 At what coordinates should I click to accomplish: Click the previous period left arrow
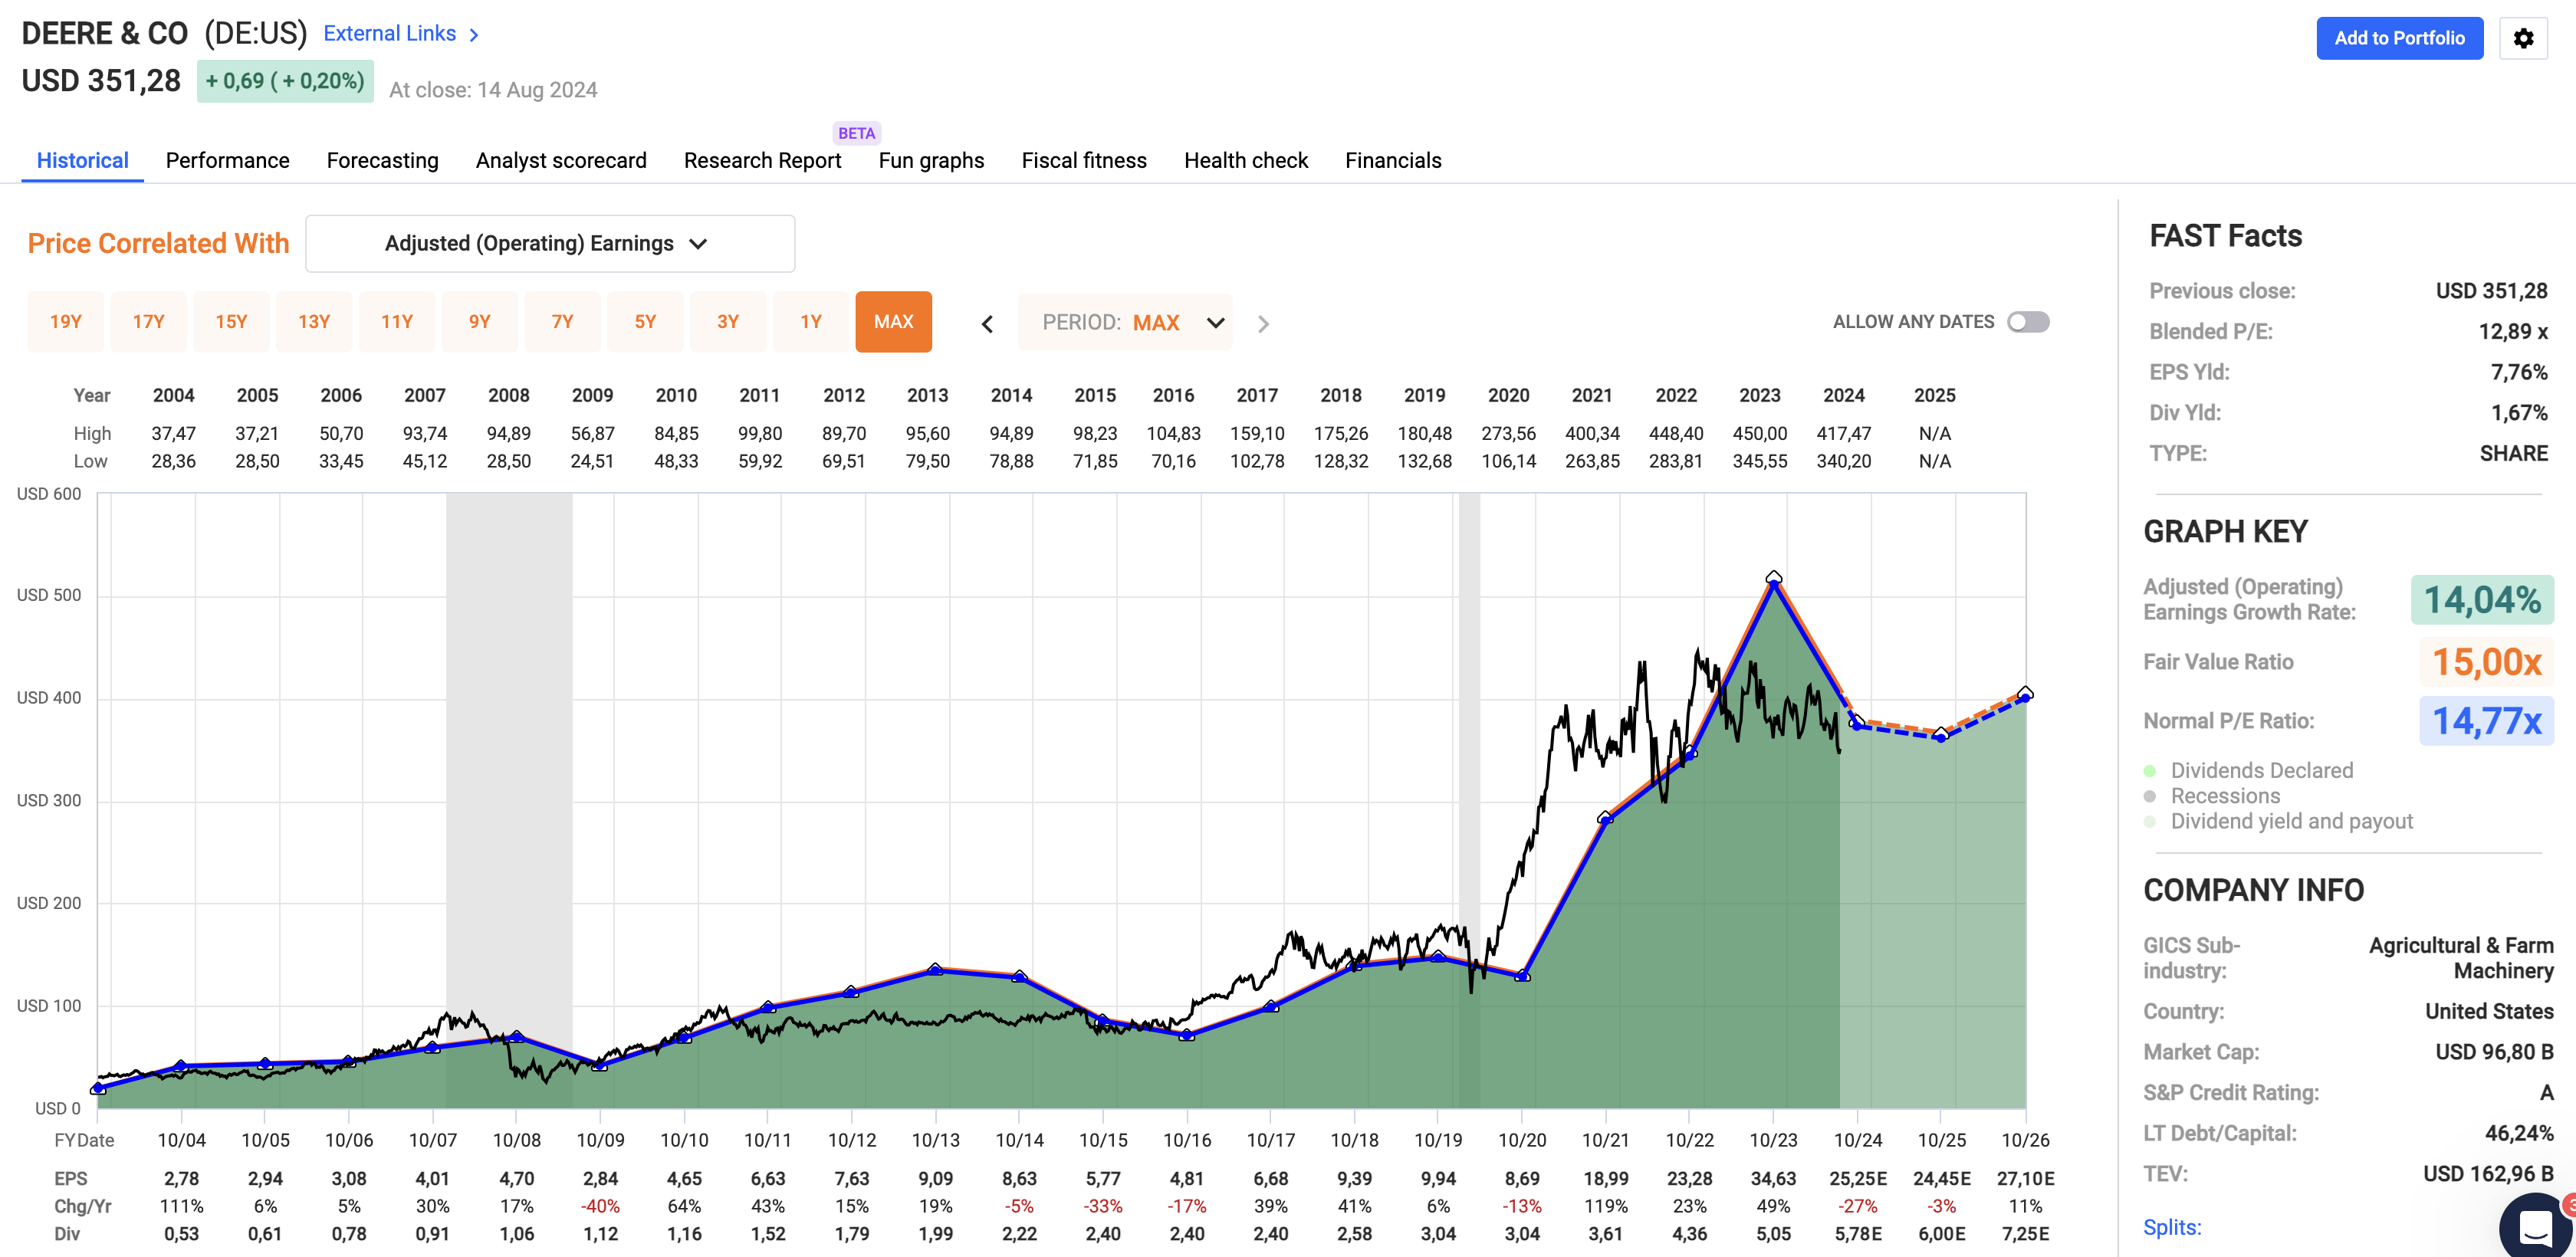[987, 323]
